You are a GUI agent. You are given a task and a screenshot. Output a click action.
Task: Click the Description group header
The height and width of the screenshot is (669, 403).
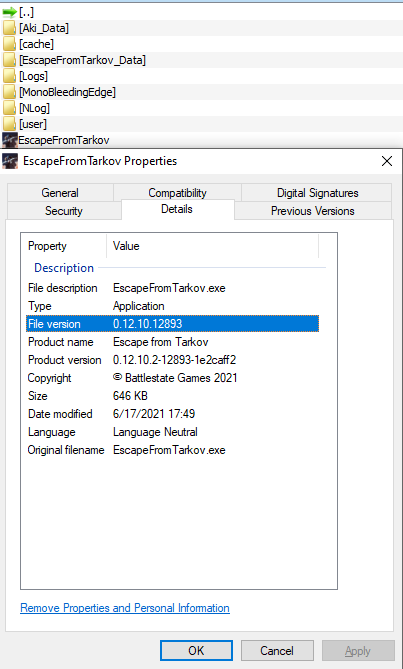coord(64,268)
